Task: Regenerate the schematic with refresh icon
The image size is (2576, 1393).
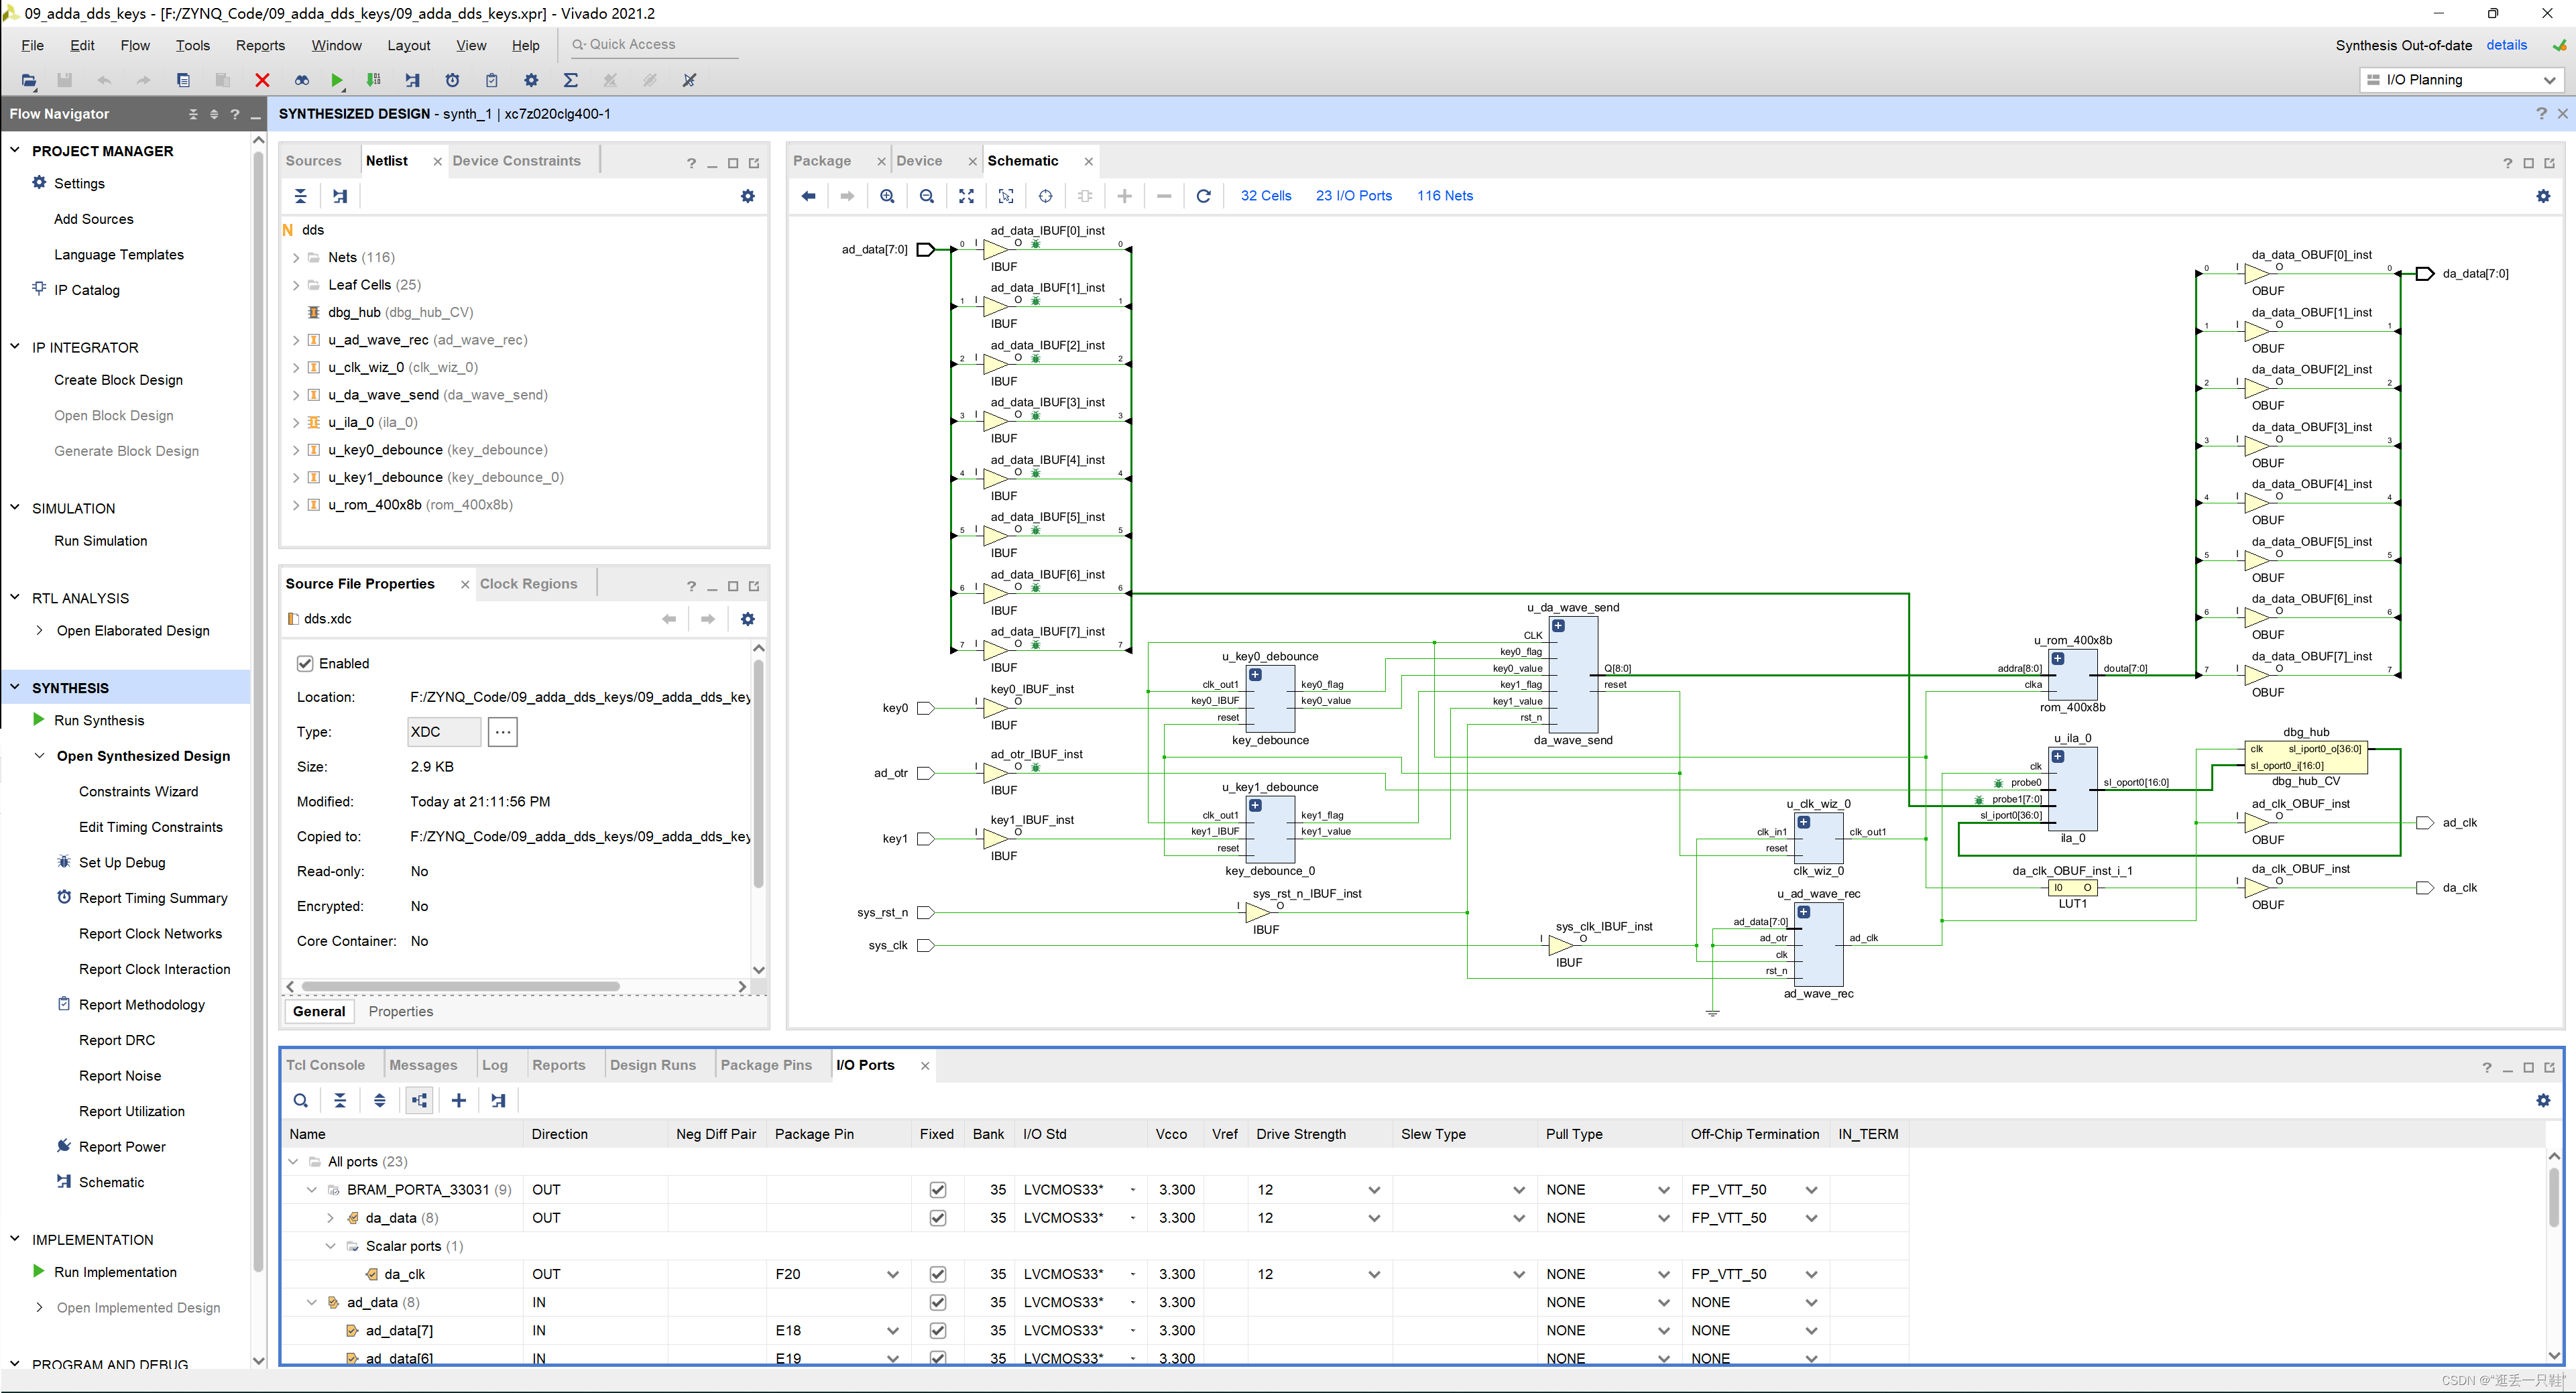Action: pyautogui.click(x=1203, y=196)
